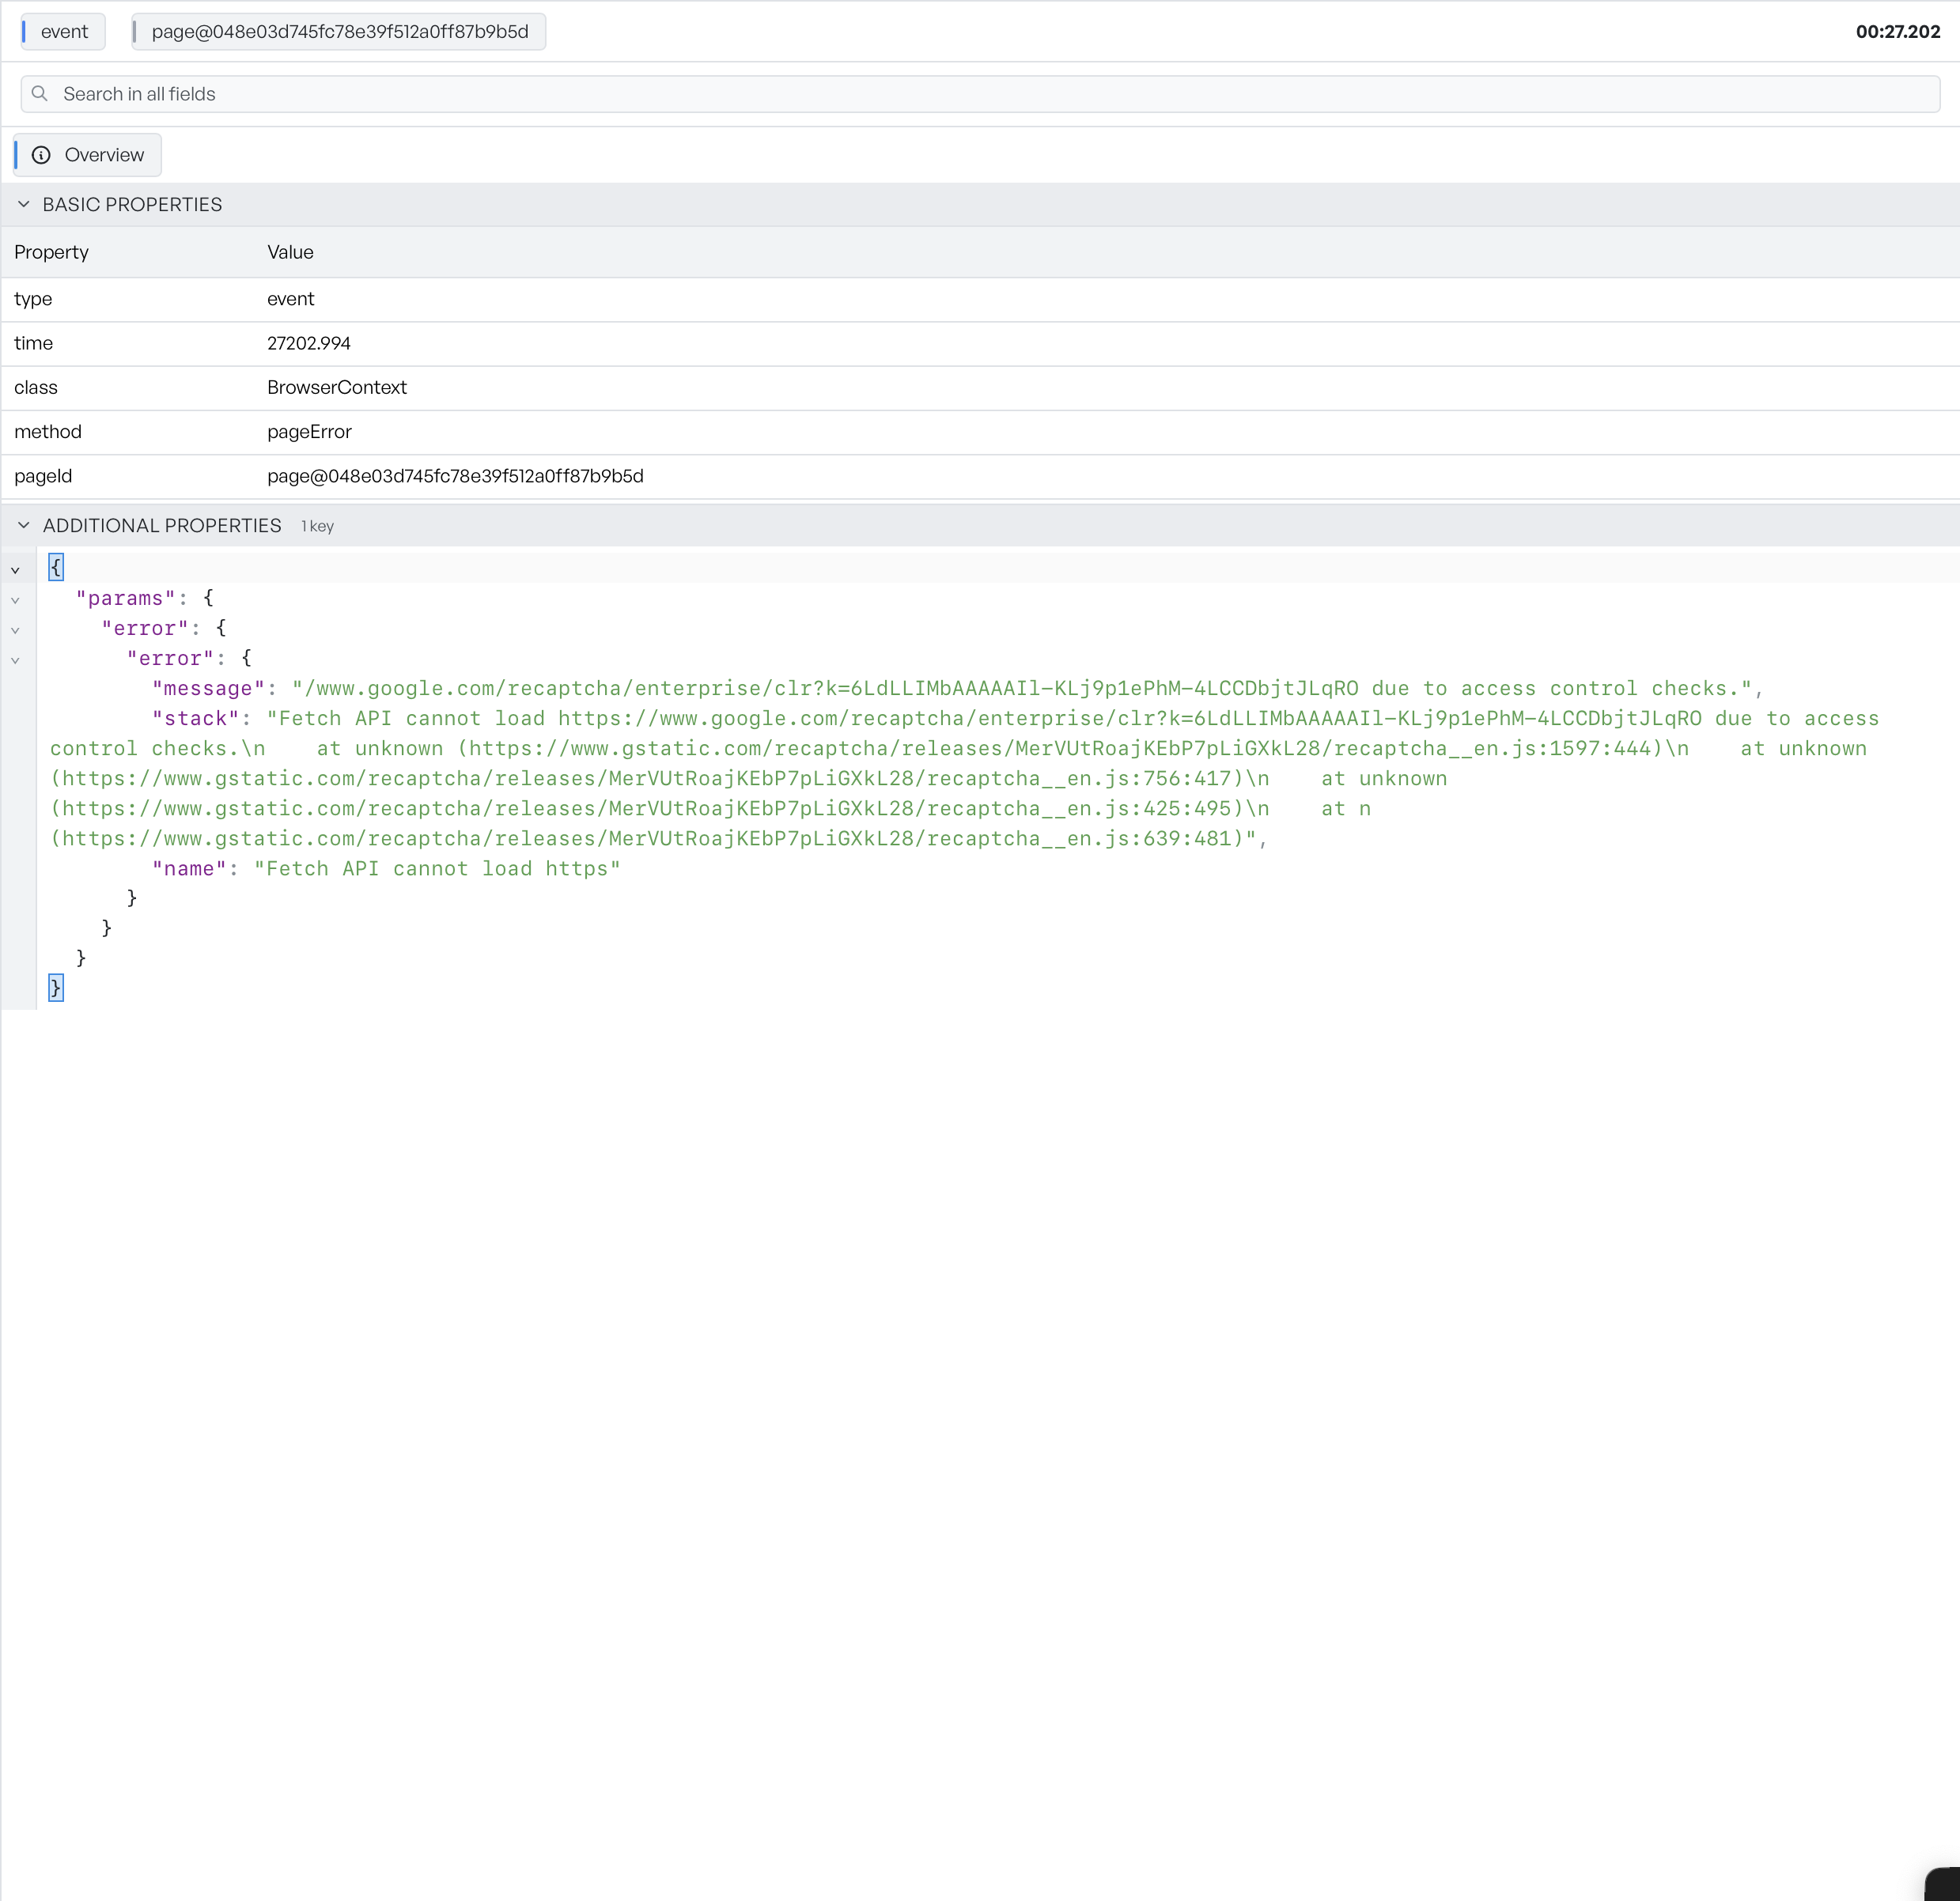Image resolution: width=1960 pixels, height=1901 pixels.
Task: Collapse the root JSON object fold arrow
Action: (15, 570)
